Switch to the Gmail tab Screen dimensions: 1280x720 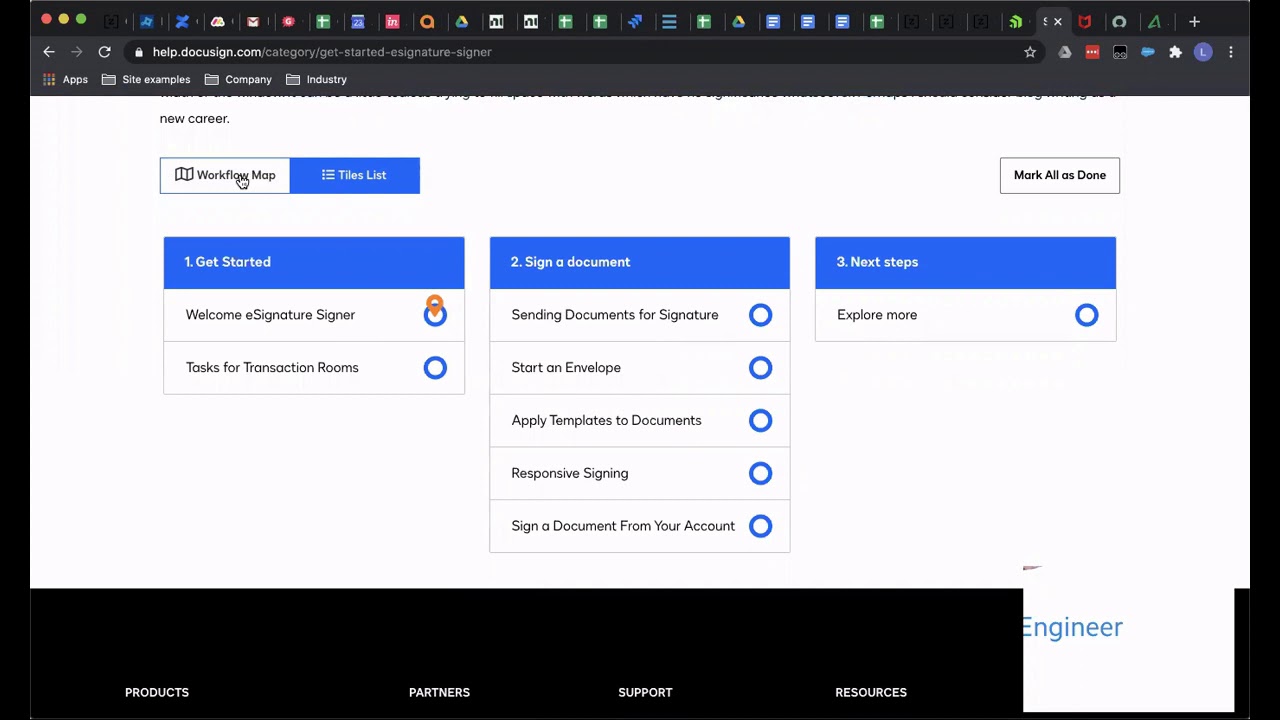coord(253,21)
